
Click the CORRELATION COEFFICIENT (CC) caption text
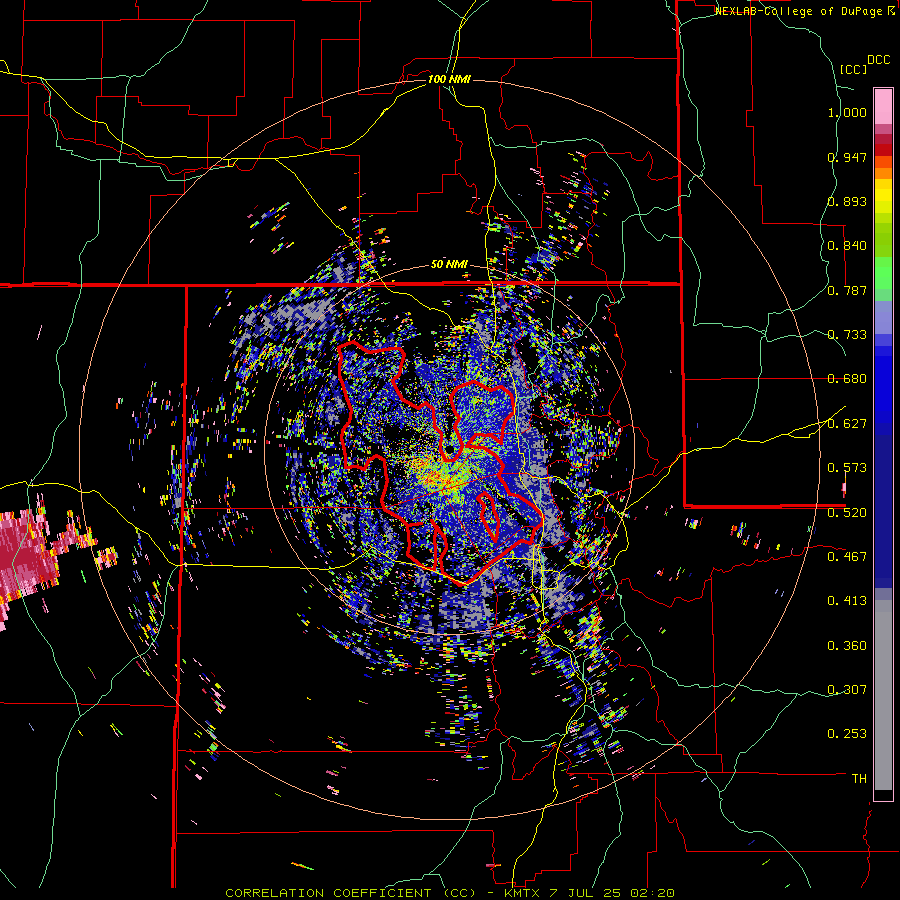point(351,893)
